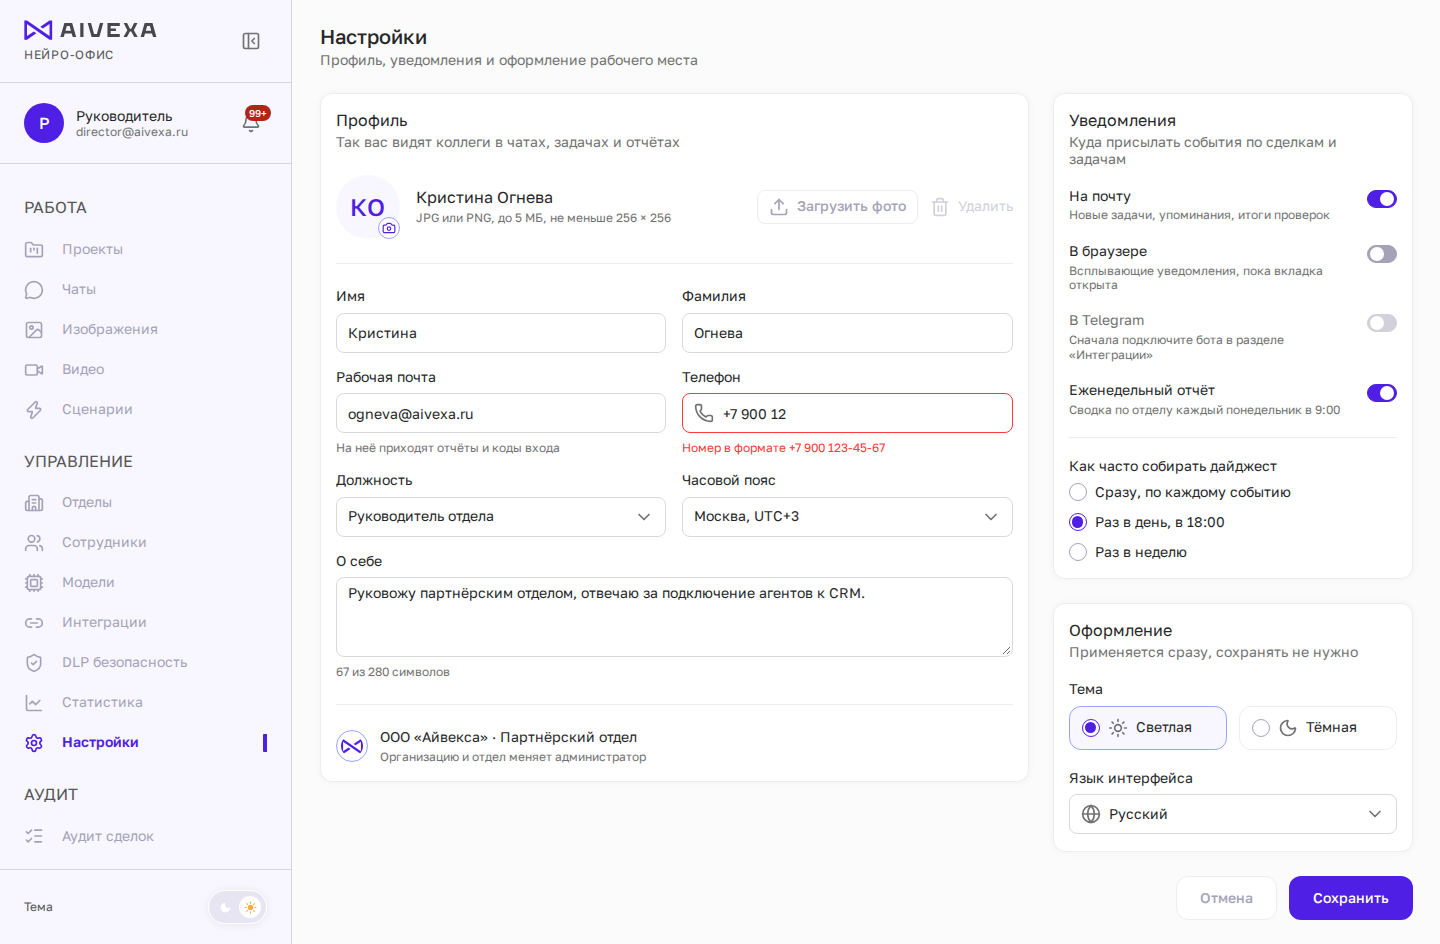This screenshot has width=1440, height=944.
Task: Select Раз в день, в 18:00 radio
Action: tap(1078, 522)
